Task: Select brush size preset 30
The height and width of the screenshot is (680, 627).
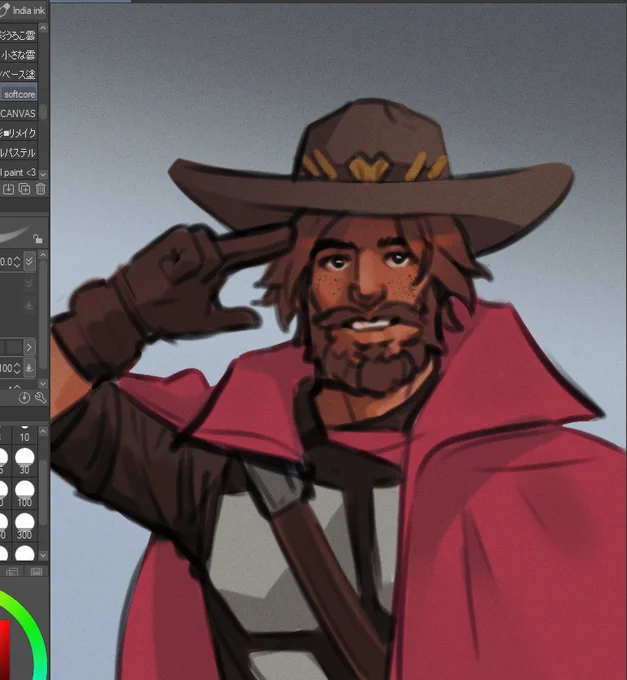Action: [x=24, y=461]
